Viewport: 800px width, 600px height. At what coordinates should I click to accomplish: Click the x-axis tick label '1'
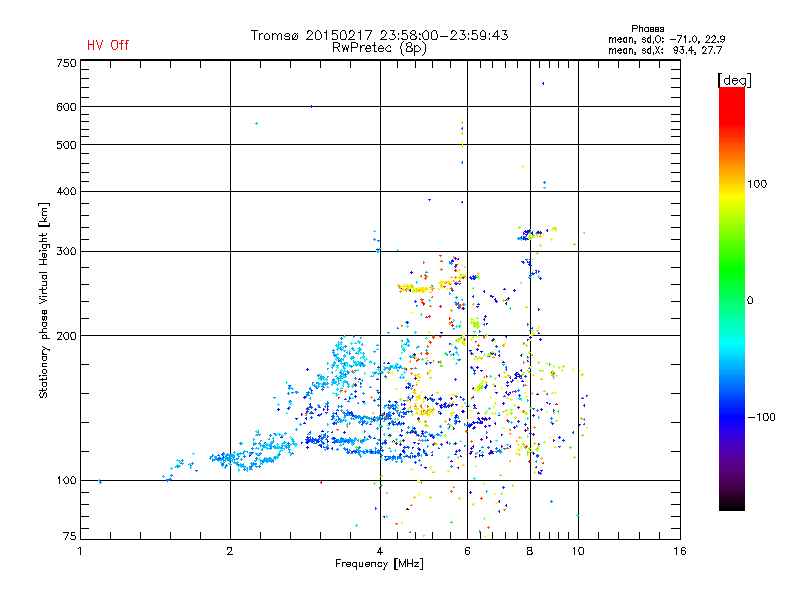pyautogui.click(x=80, y=551)
